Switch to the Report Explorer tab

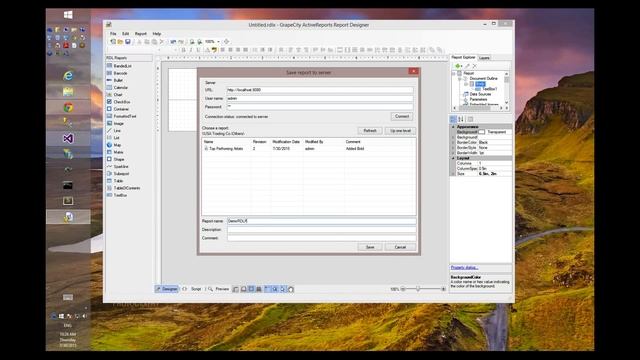pos(463,58)
